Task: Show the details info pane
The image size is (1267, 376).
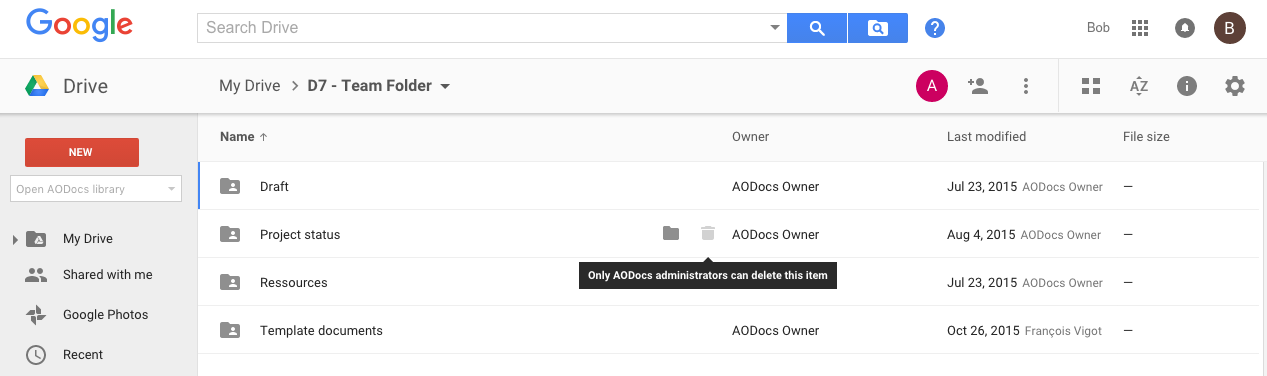Action: [x=1187, y=86]
